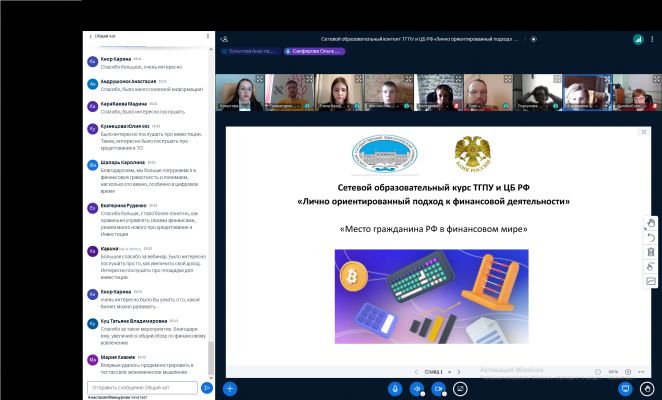Viewport: 662px width, 400px height.
Task: Open the slide selector dropdown
Action: (x=438, y=372)
